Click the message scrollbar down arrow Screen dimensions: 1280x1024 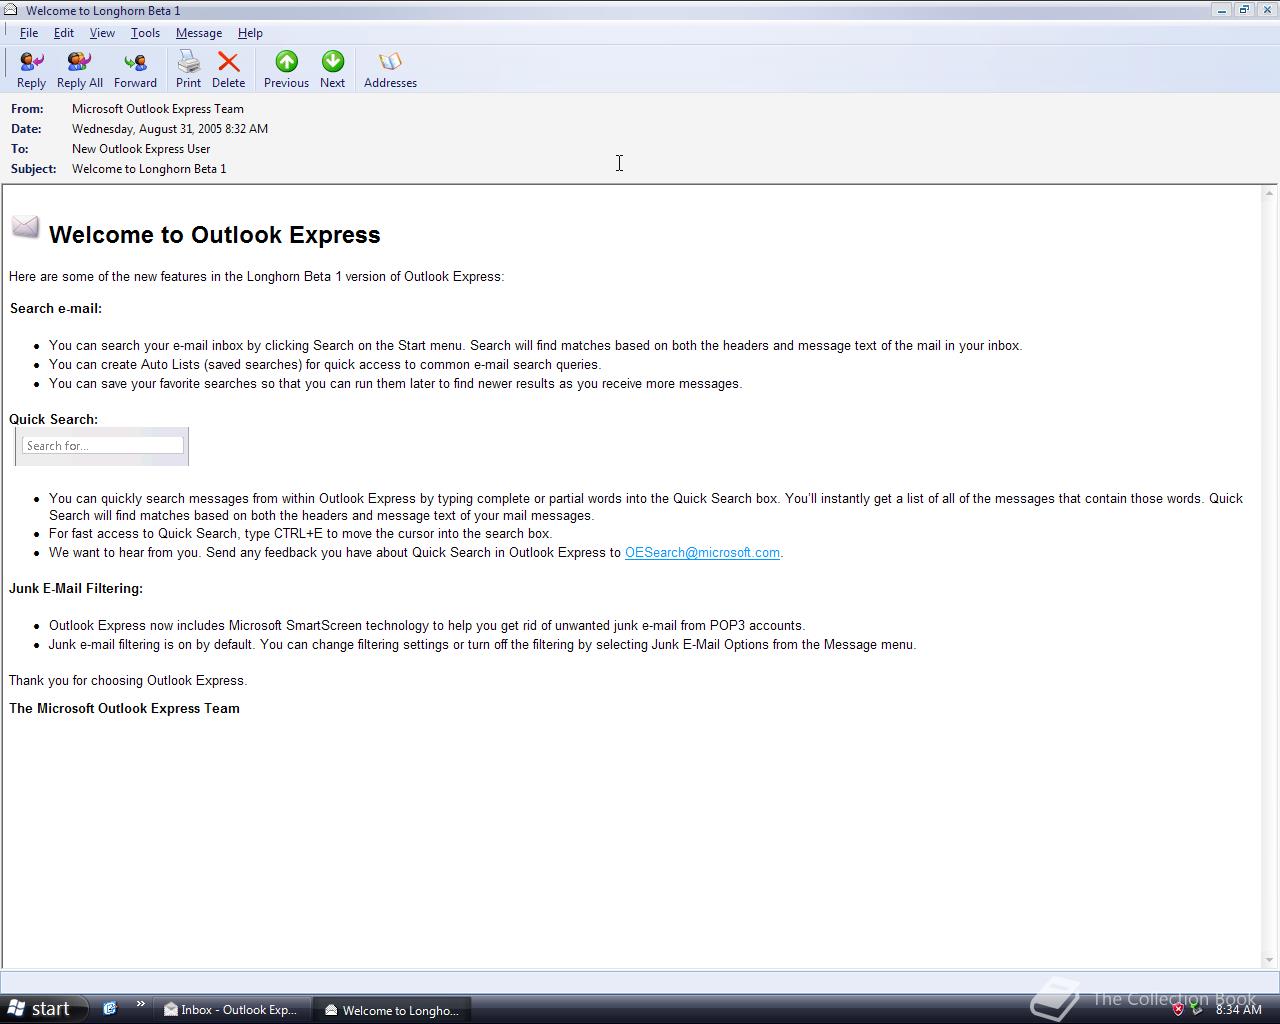pyautogui.click(x=1270, y=961)
